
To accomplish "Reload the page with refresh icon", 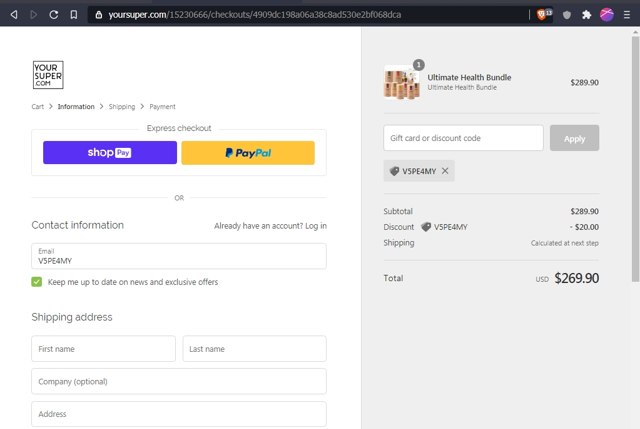I will coord(53,15).
